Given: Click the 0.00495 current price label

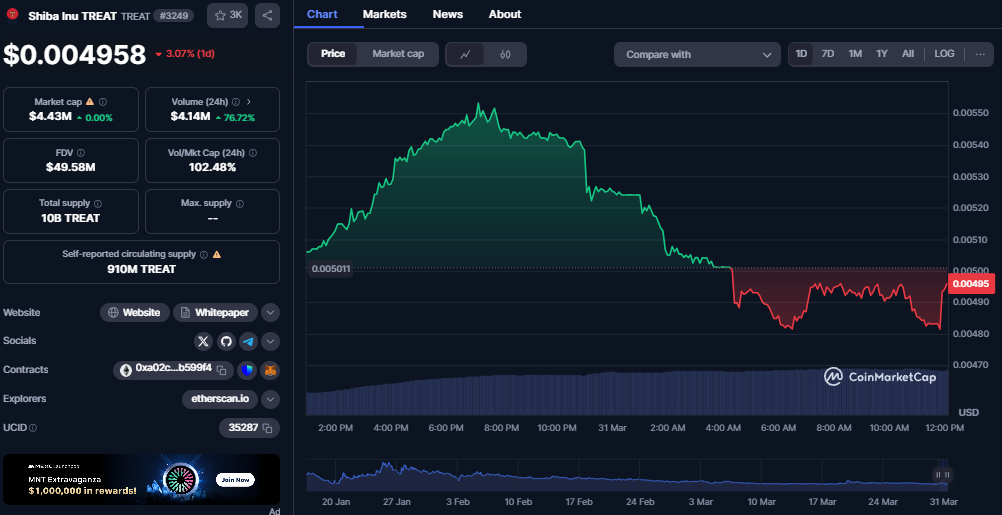Looking at the screenshot, I should coord(971,284).
